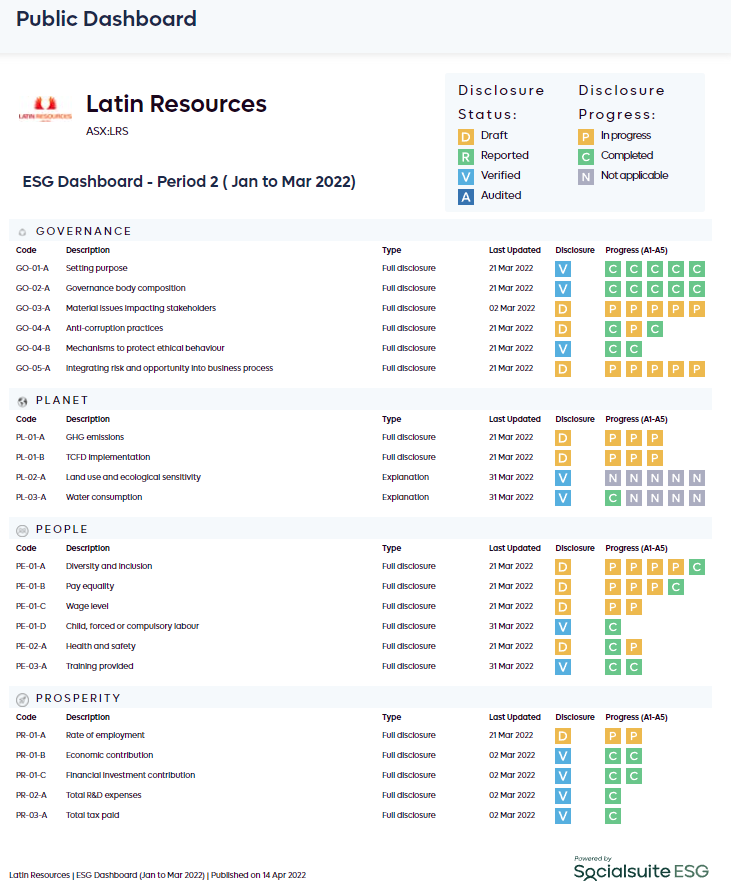The width and height of the screenshot is (731, 889).
Task: Click the Verified badge for PE-01-D
Action: 563,627
